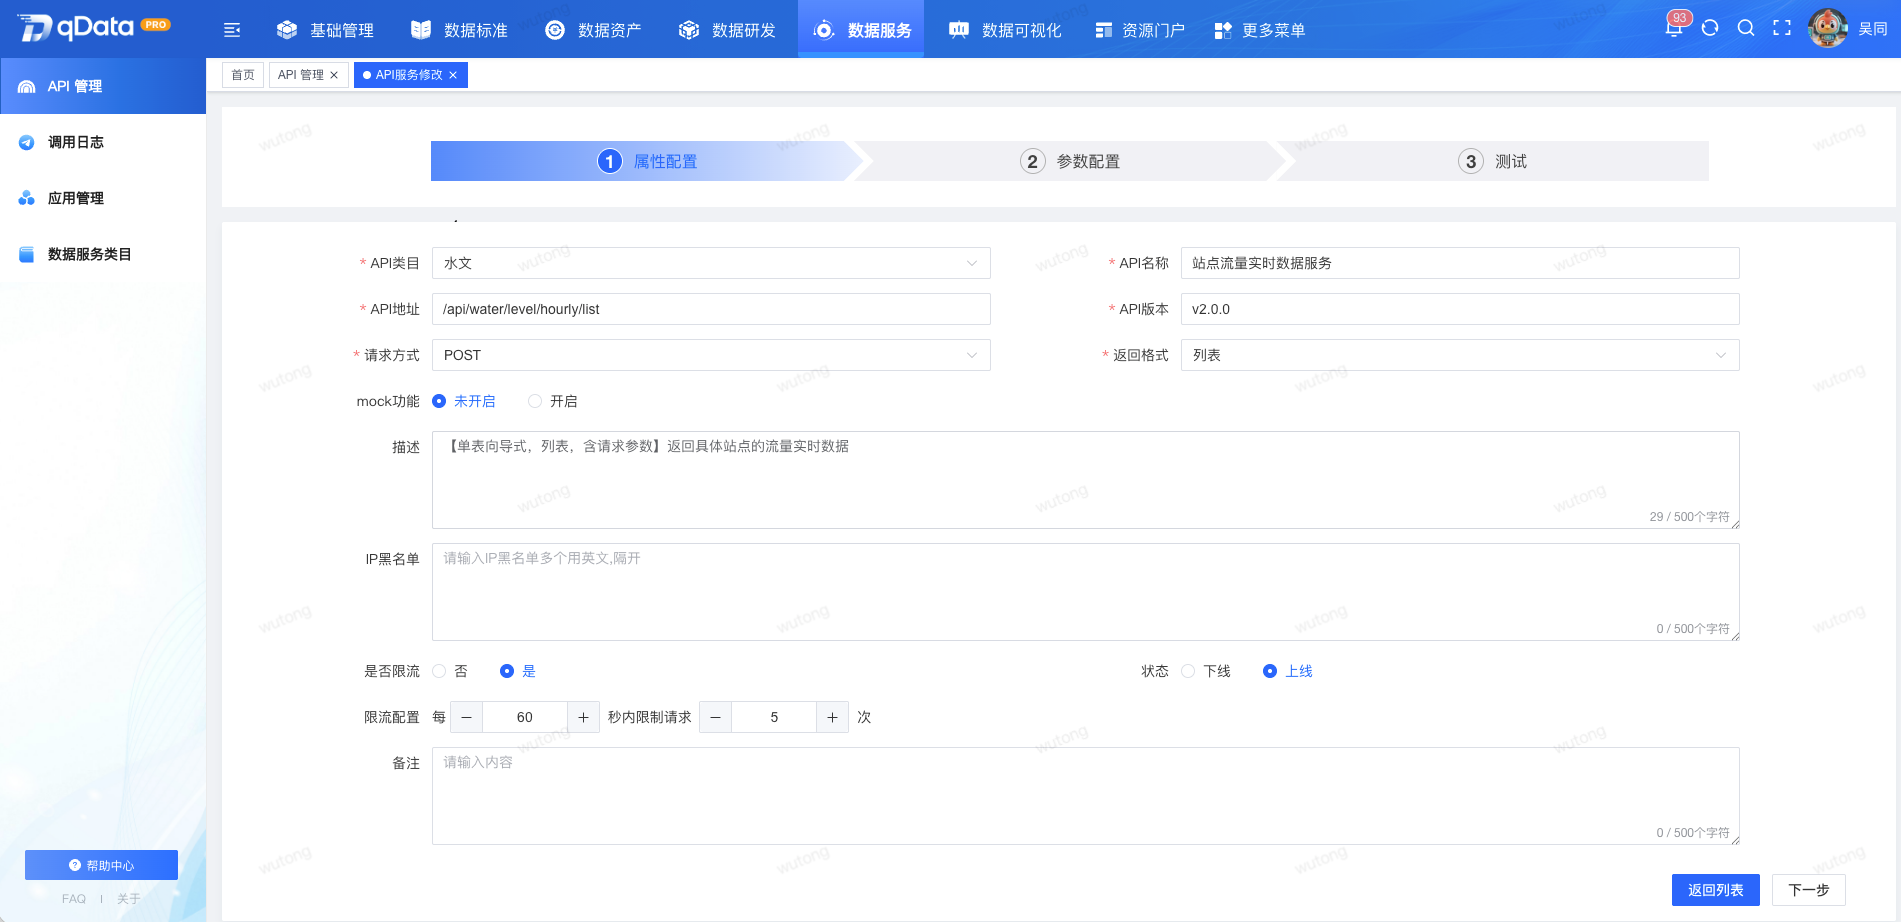Open the 关于 link
The width and height of the screenshot is (1901, 922).
point(128,899)
